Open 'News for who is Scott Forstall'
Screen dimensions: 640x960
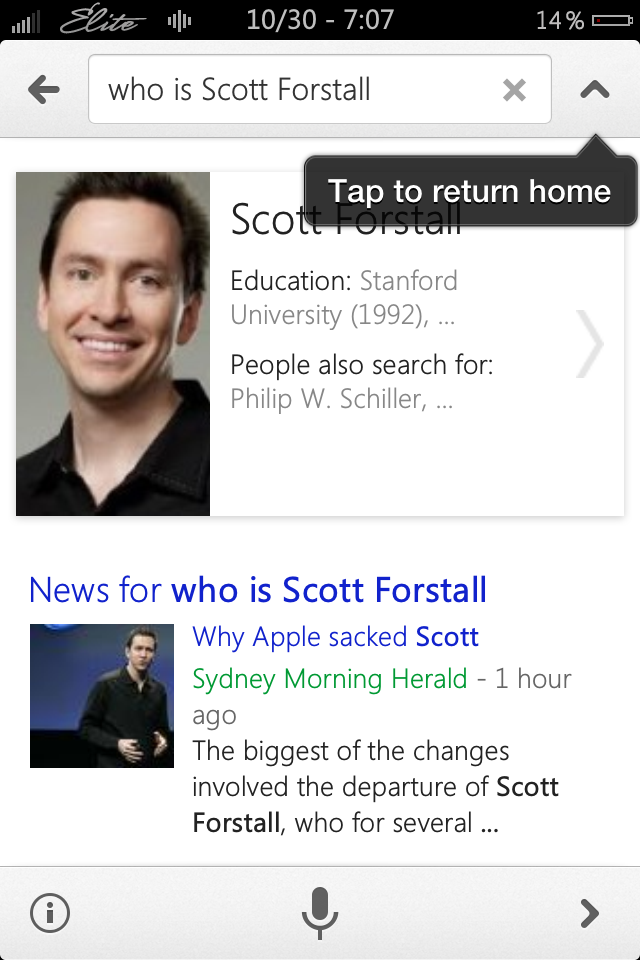click(258, 590)
